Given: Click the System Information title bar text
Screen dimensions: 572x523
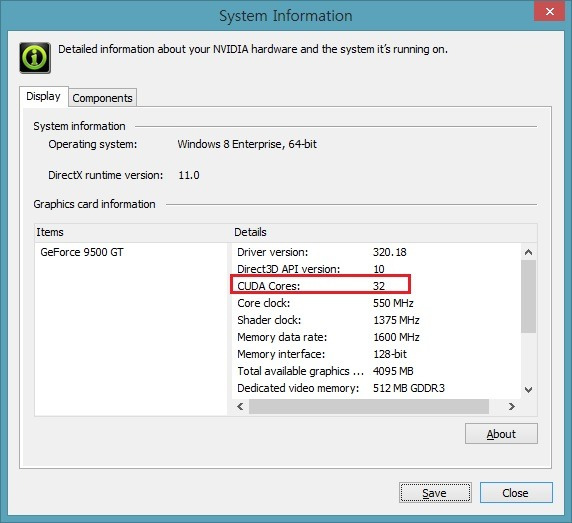Looking at the screenshot, I should (x=286, y=16).
